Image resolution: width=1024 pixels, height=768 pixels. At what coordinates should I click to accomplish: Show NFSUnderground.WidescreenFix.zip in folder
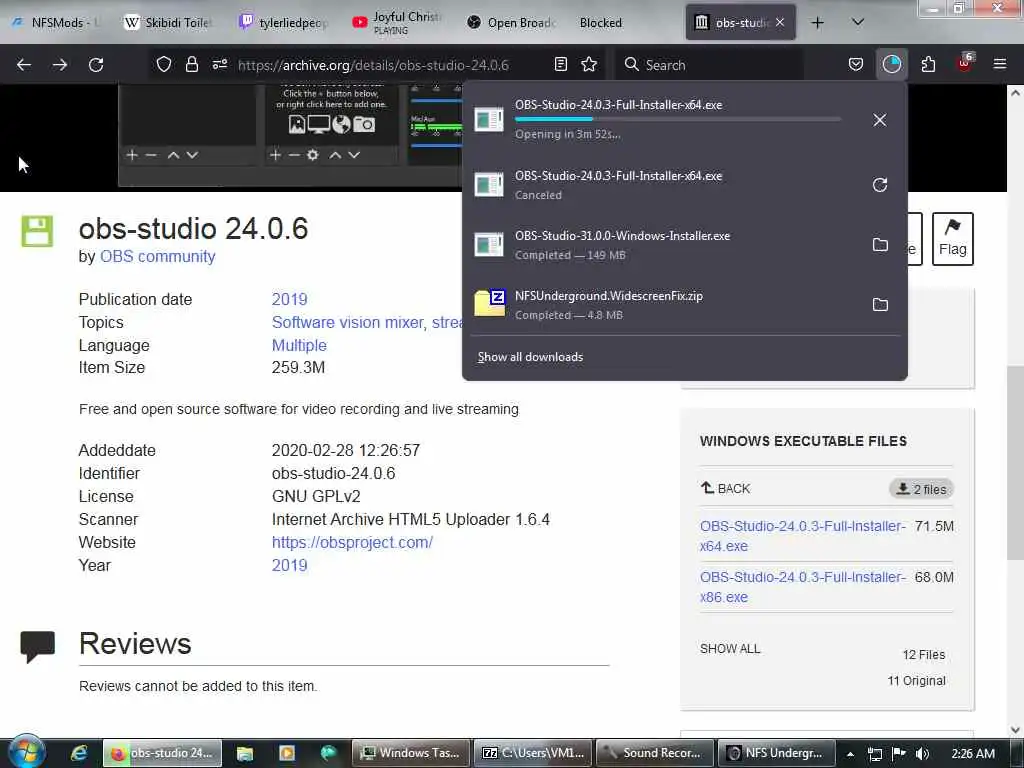(880, 304)
